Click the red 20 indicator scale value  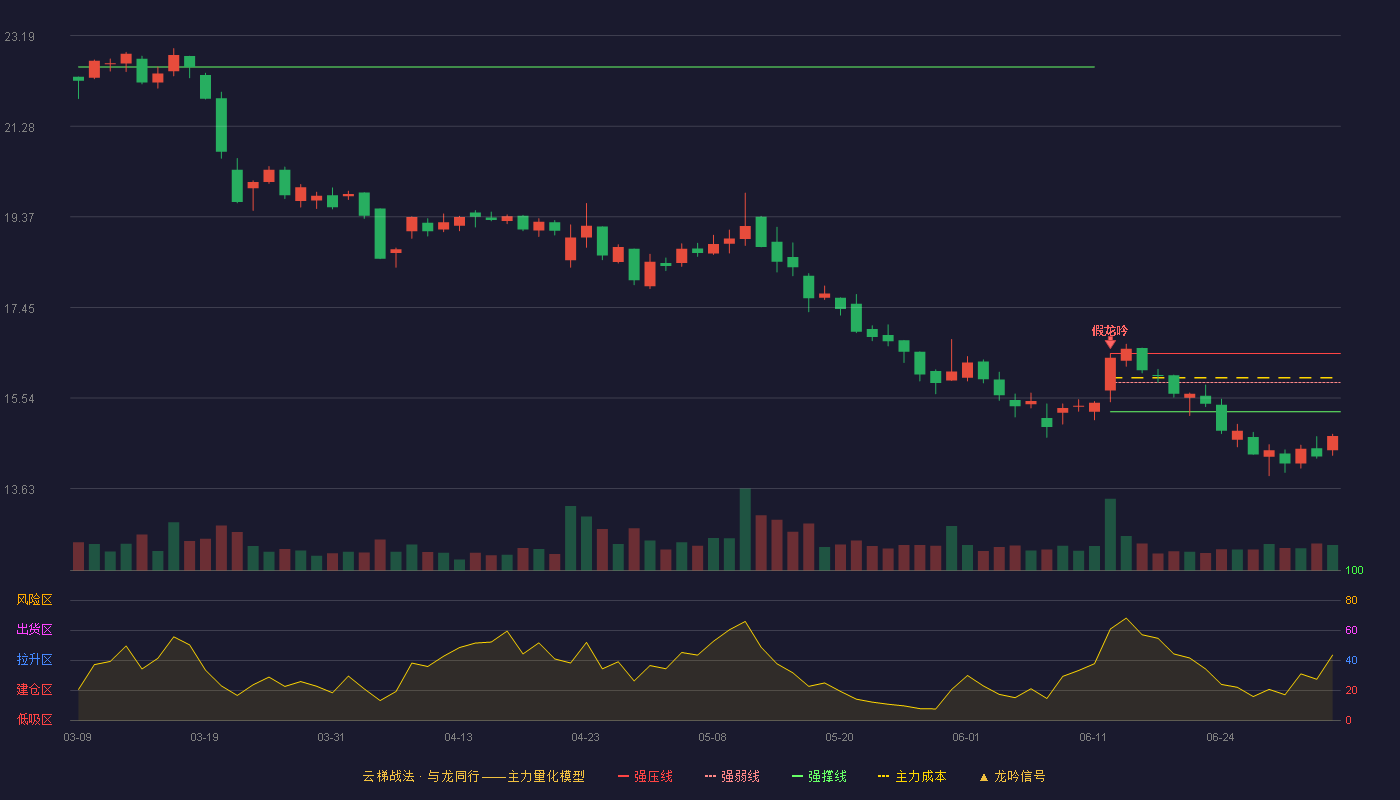(x=1351, y=690)
